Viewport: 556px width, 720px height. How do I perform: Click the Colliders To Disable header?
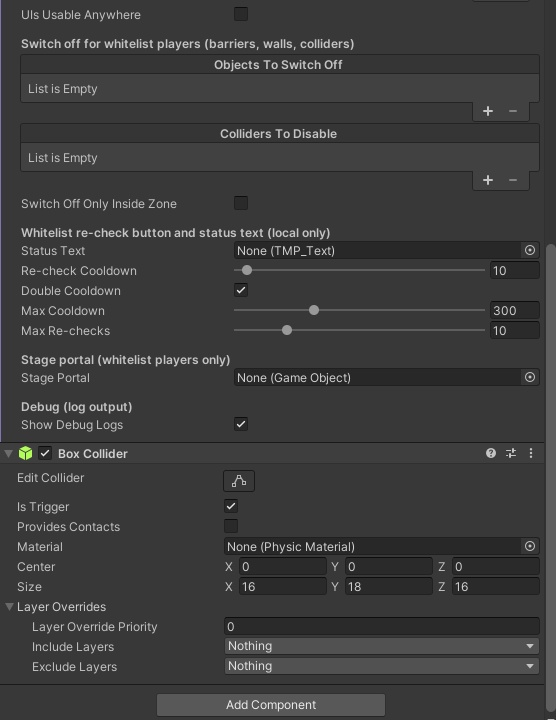coord(278,134)
